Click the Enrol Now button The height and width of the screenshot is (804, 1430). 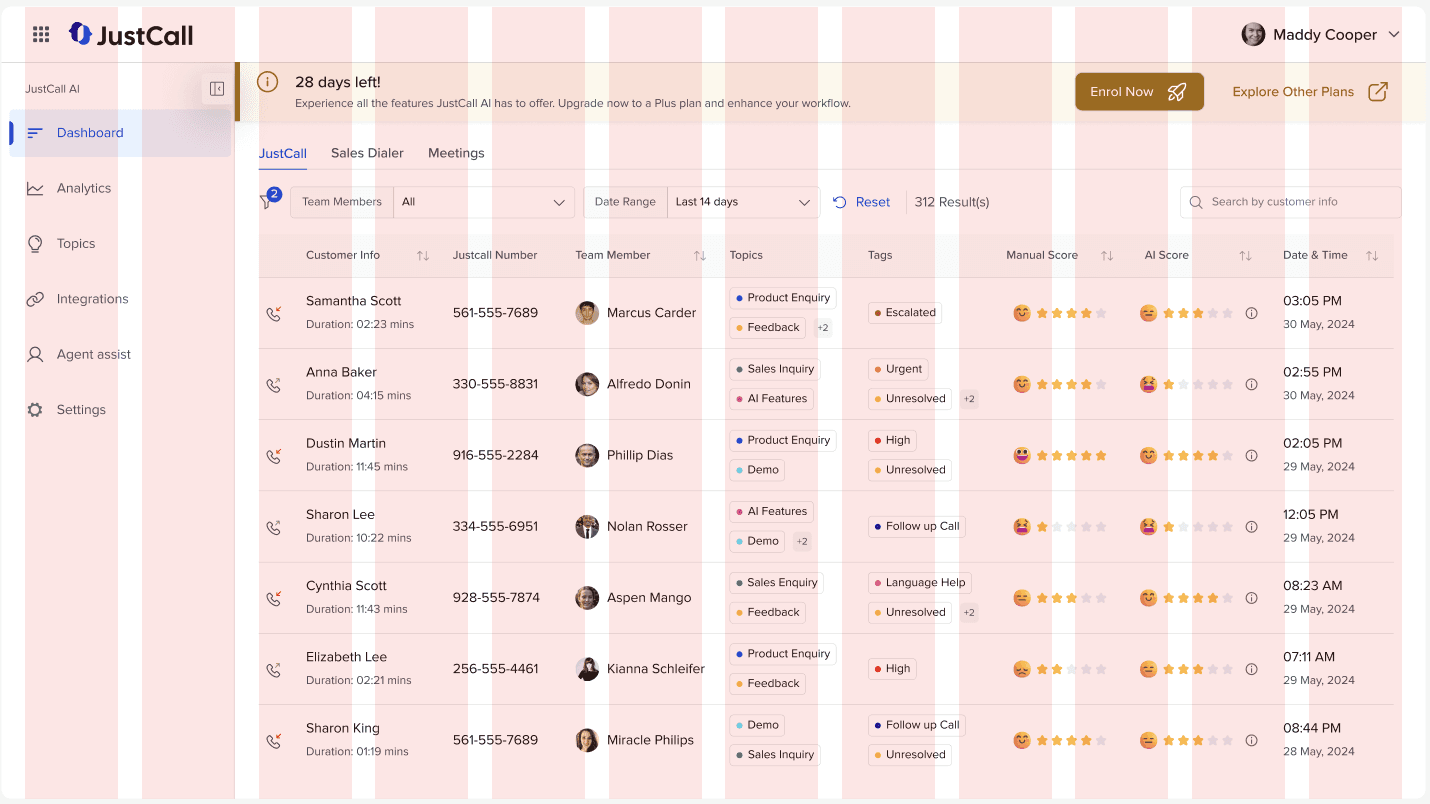(1139, 92)
